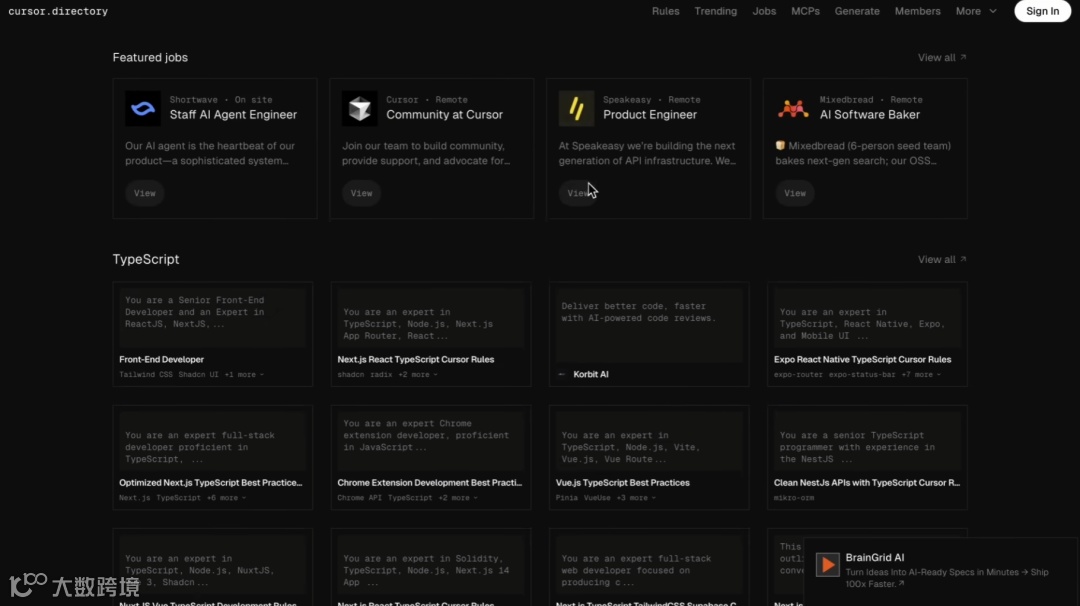Image resolution: width=1080 pixels, height=606 pixels.
Task: Click the 'VueUse' tag
Action: (597, 498)
